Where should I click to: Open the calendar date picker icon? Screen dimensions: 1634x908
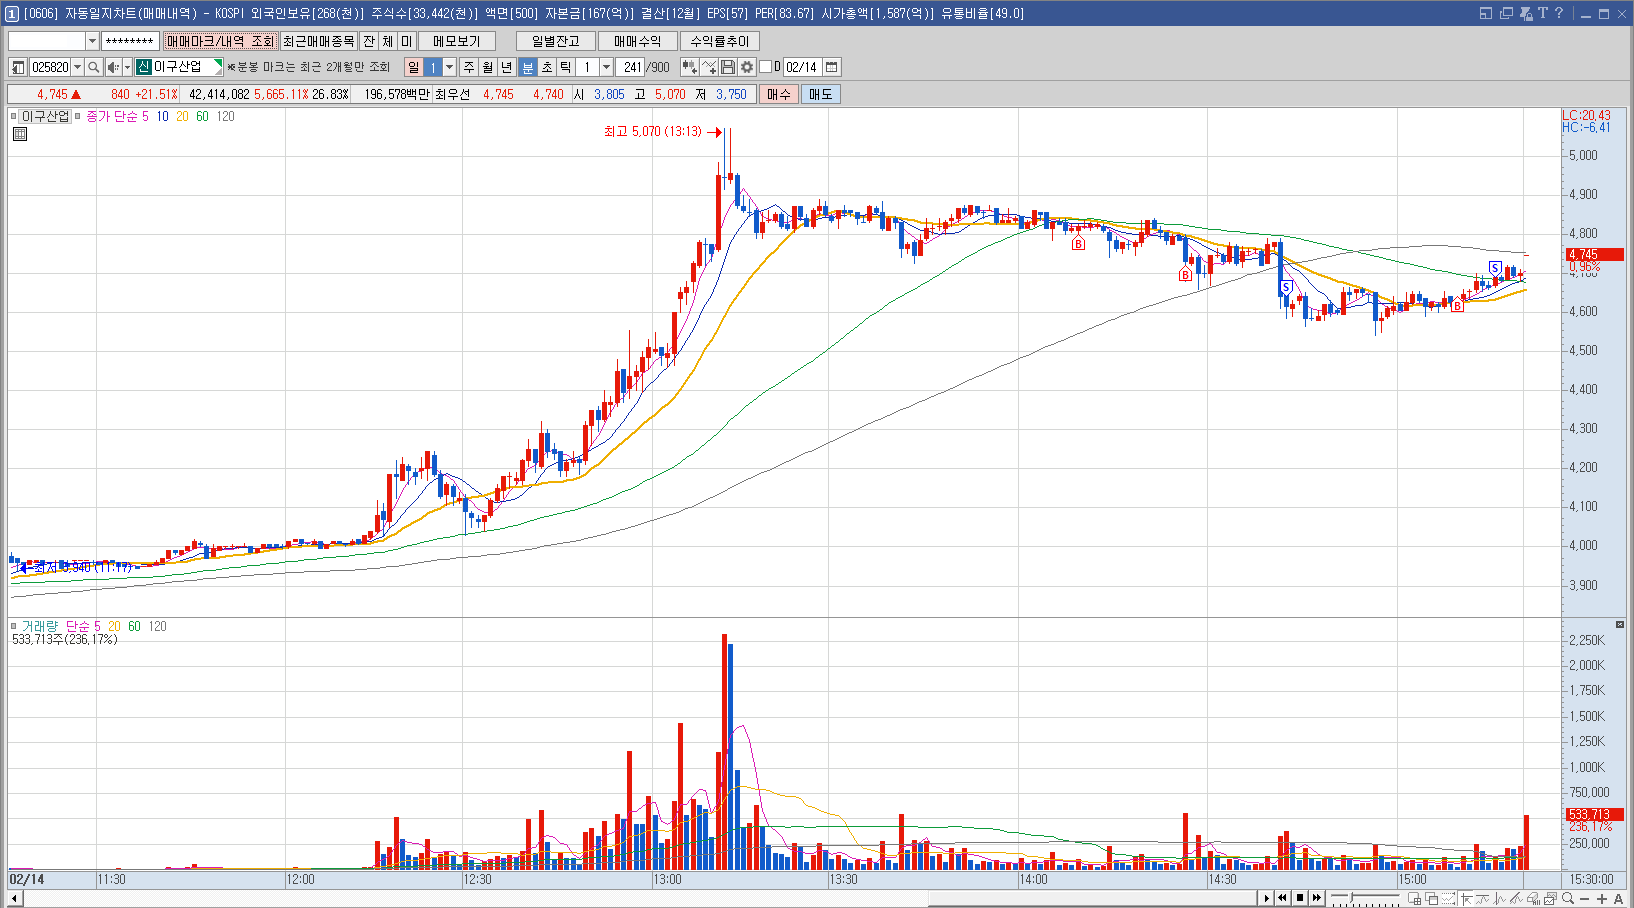point(831,67)
